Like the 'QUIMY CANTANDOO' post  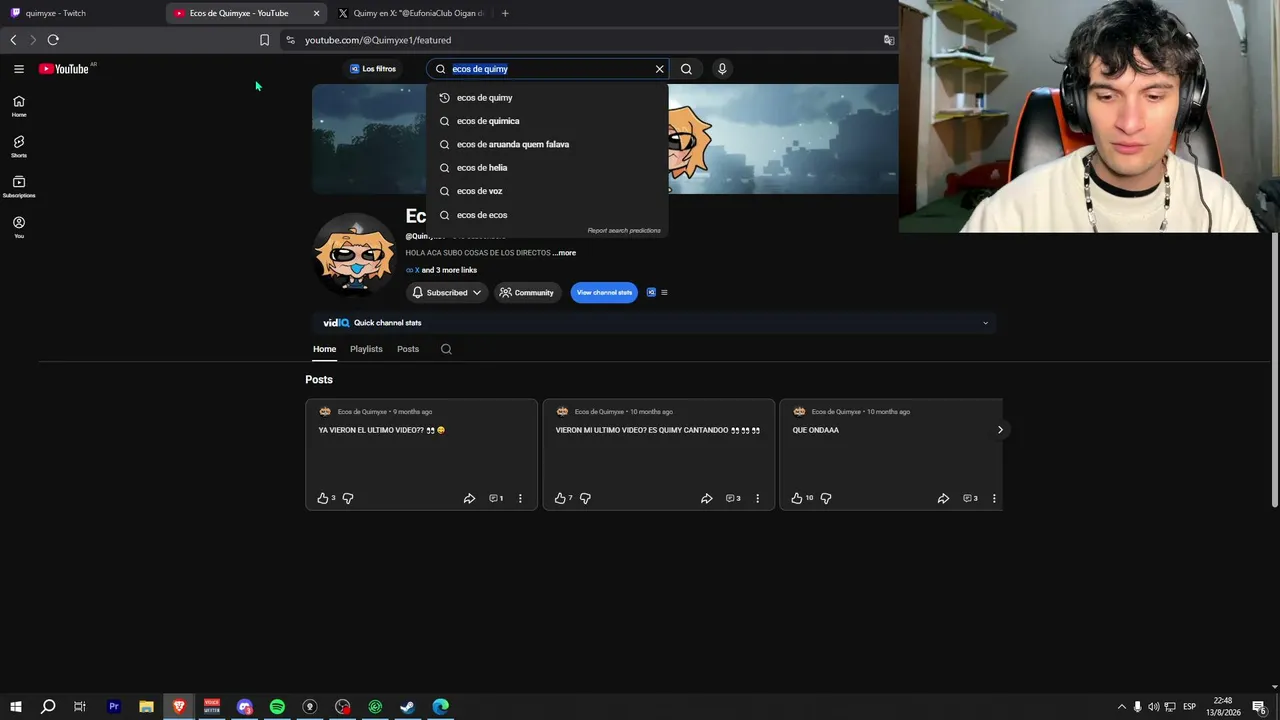(x=560, y=498)
